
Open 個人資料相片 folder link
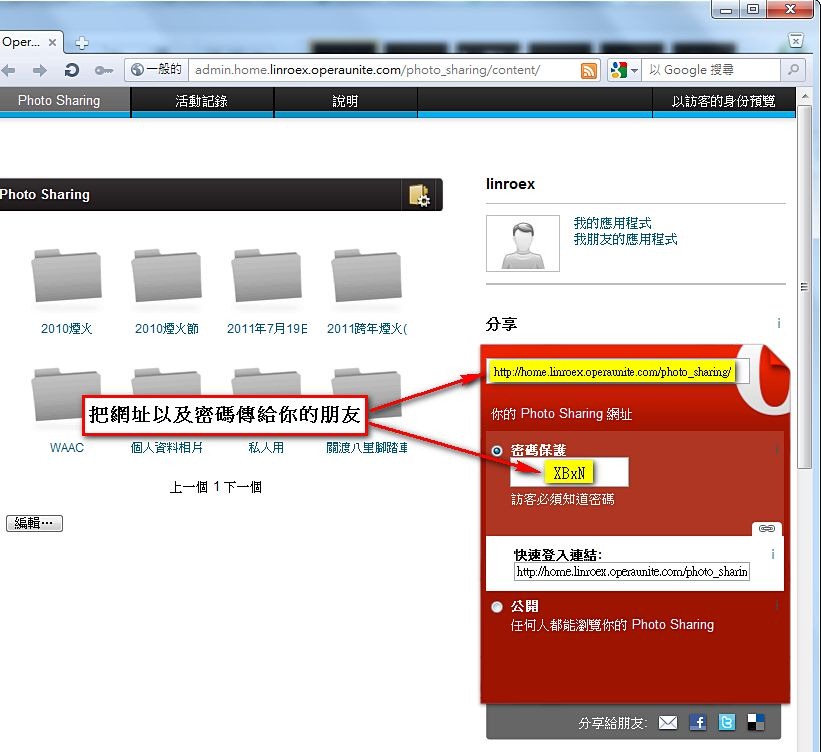click(x=167, y=448)
